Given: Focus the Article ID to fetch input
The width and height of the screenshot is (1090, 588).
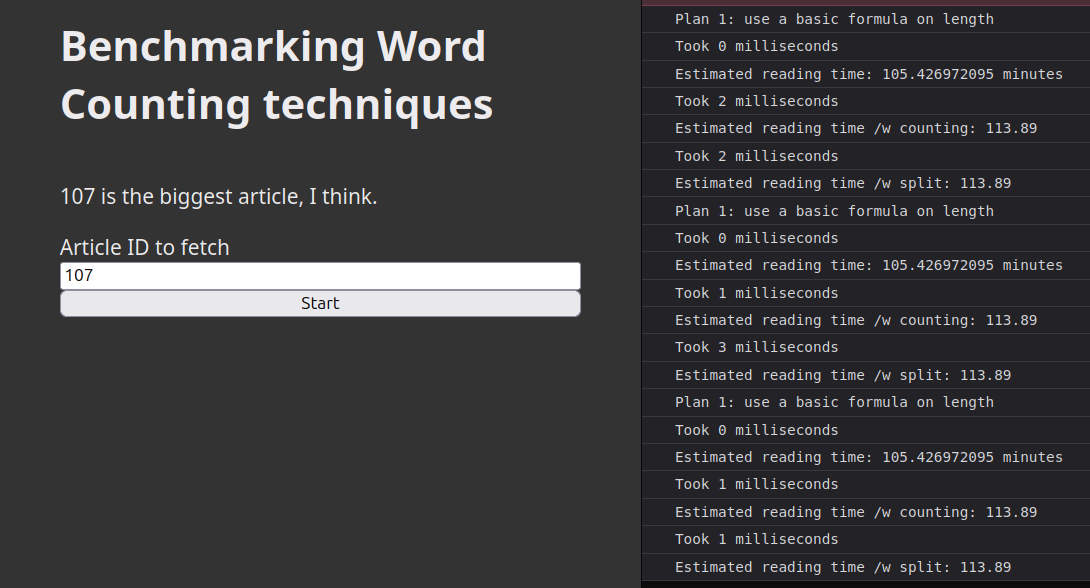Looking at the screenshot, I should [x=320, y=276].
